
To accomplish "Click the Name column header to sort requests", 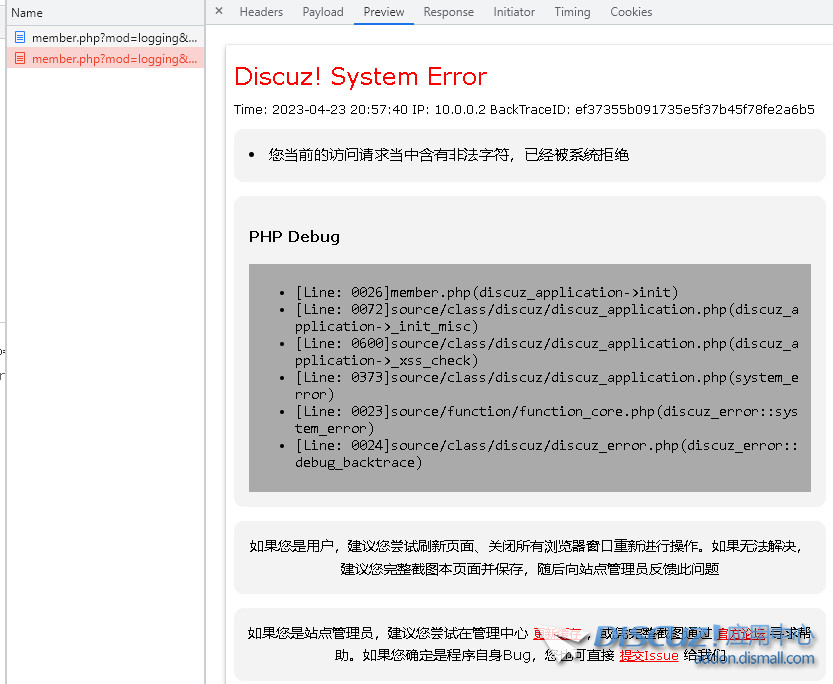I will point(27,12).
